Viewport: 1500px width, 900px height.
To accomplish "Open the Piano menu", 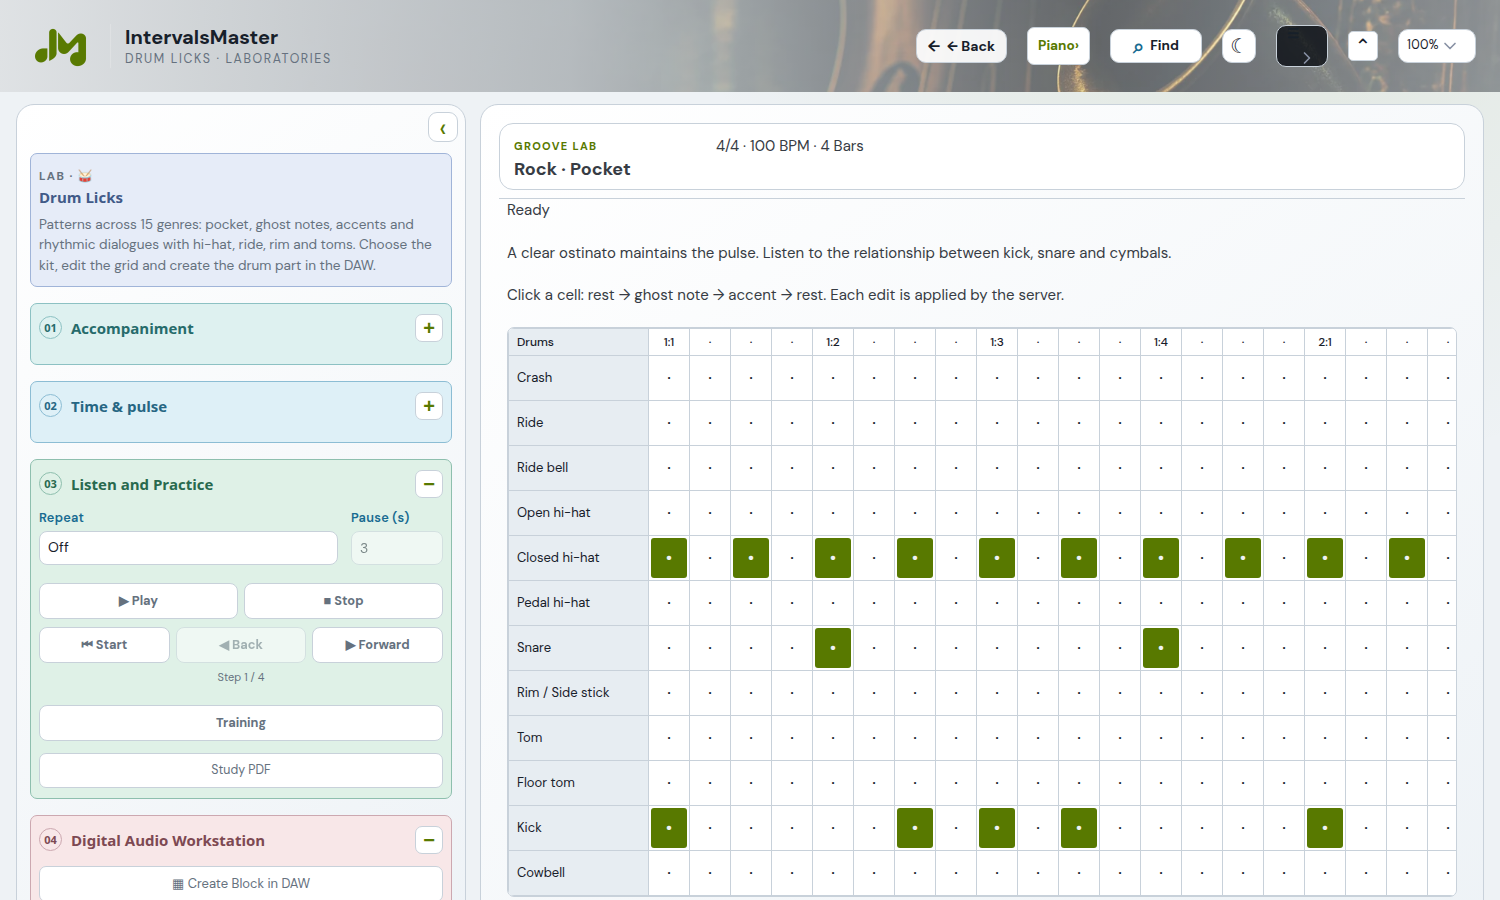I will pyautogui.click(x=1058, y=46).
